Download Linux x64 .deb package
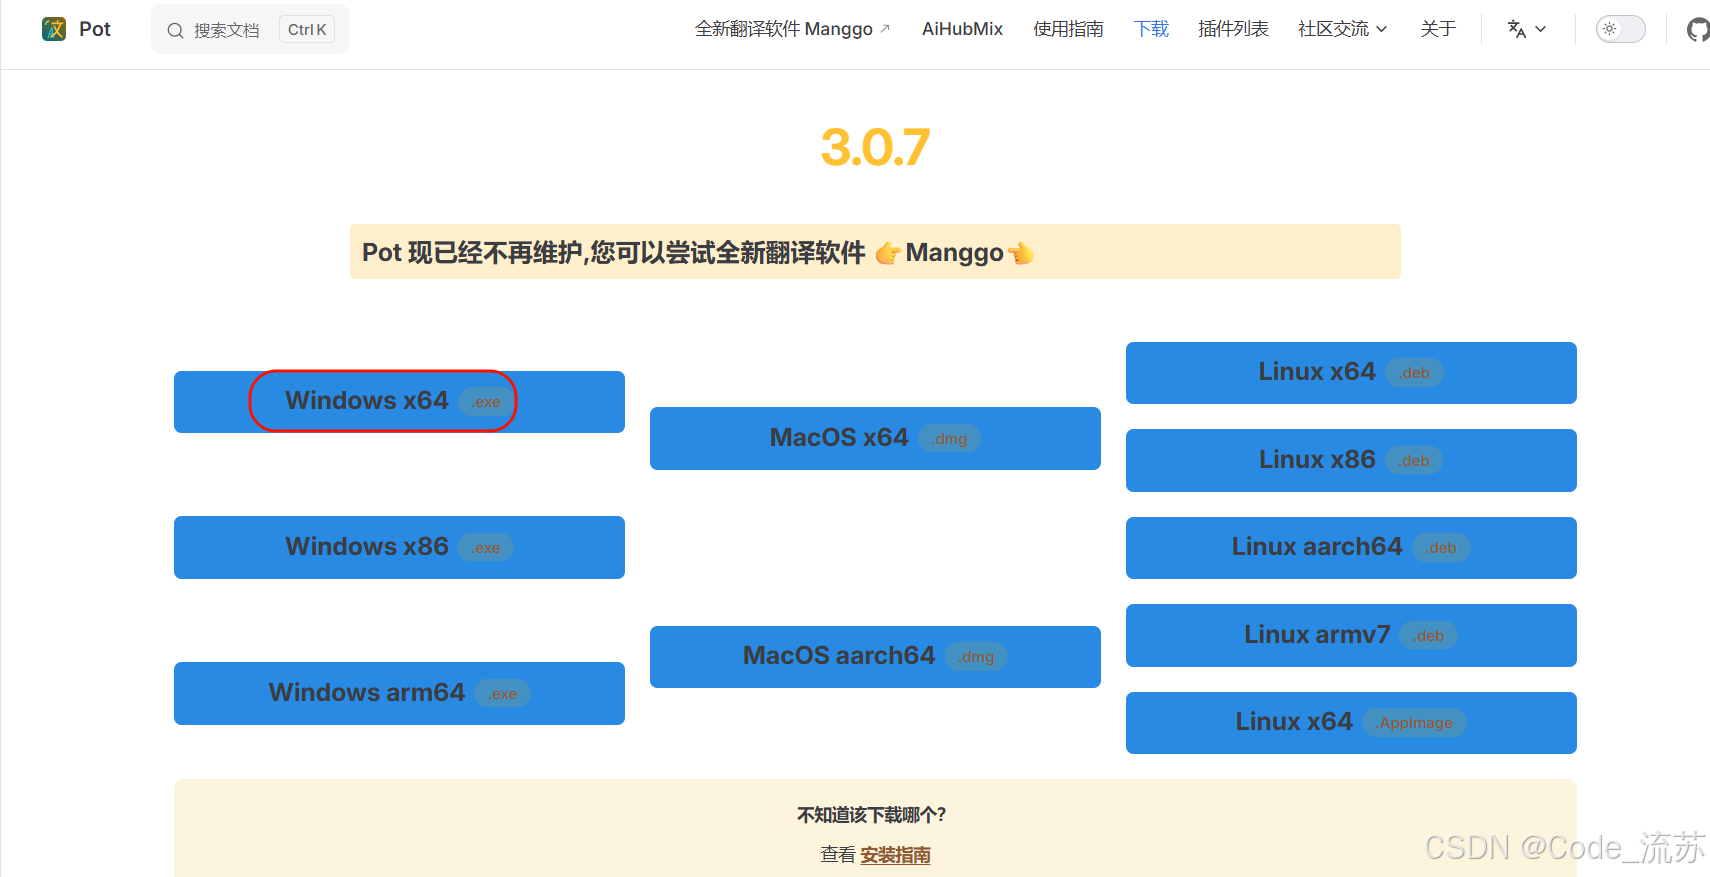The width and height of the screenshot is (1710, 877). click(x=1351, y=373)
